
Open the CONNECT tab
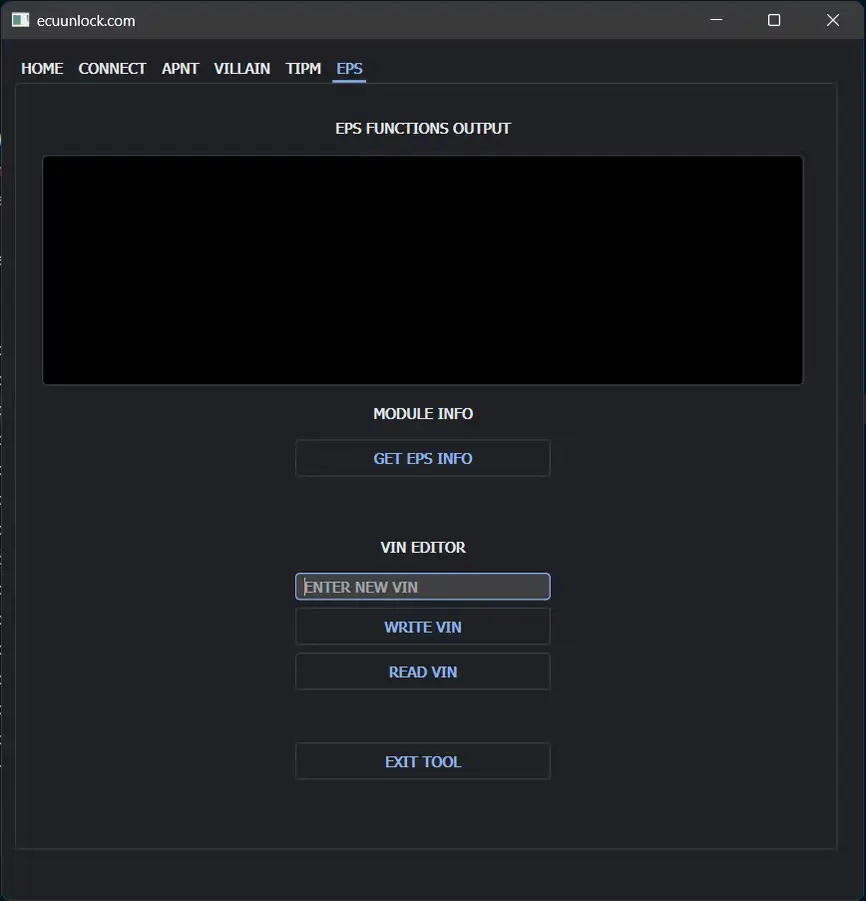point(112,68)
